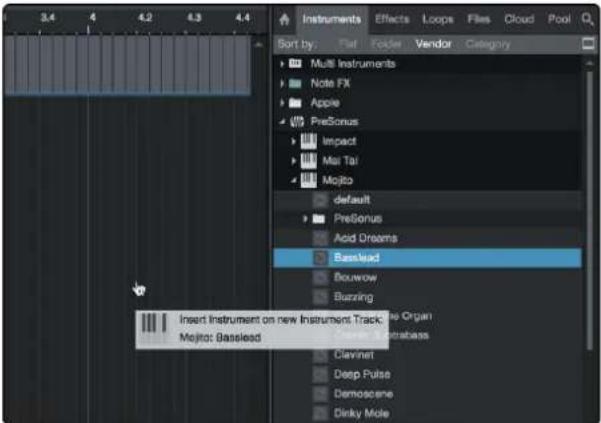Select the 'default' preset text
The image size is (601, 423).
click(x=352, y=200)
